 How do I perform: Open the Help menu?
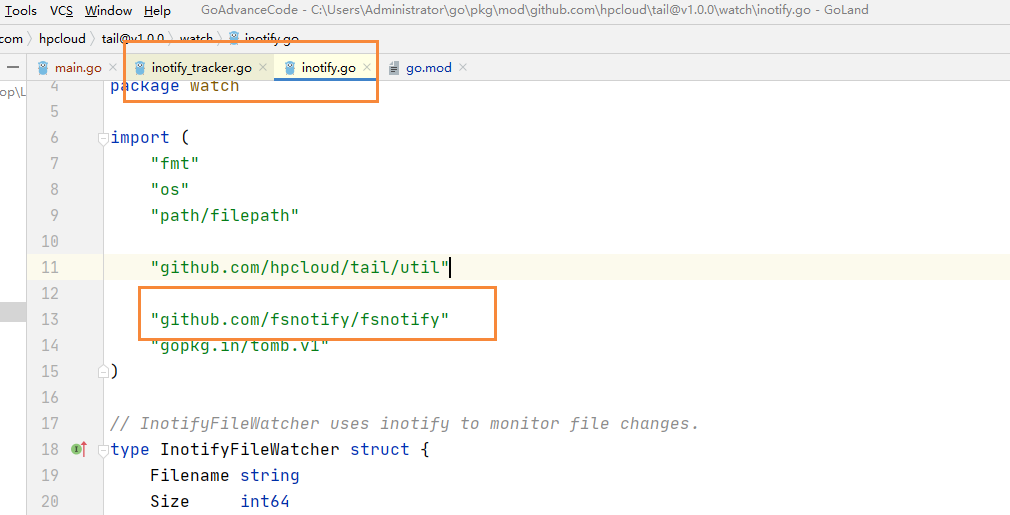point(157,11)
